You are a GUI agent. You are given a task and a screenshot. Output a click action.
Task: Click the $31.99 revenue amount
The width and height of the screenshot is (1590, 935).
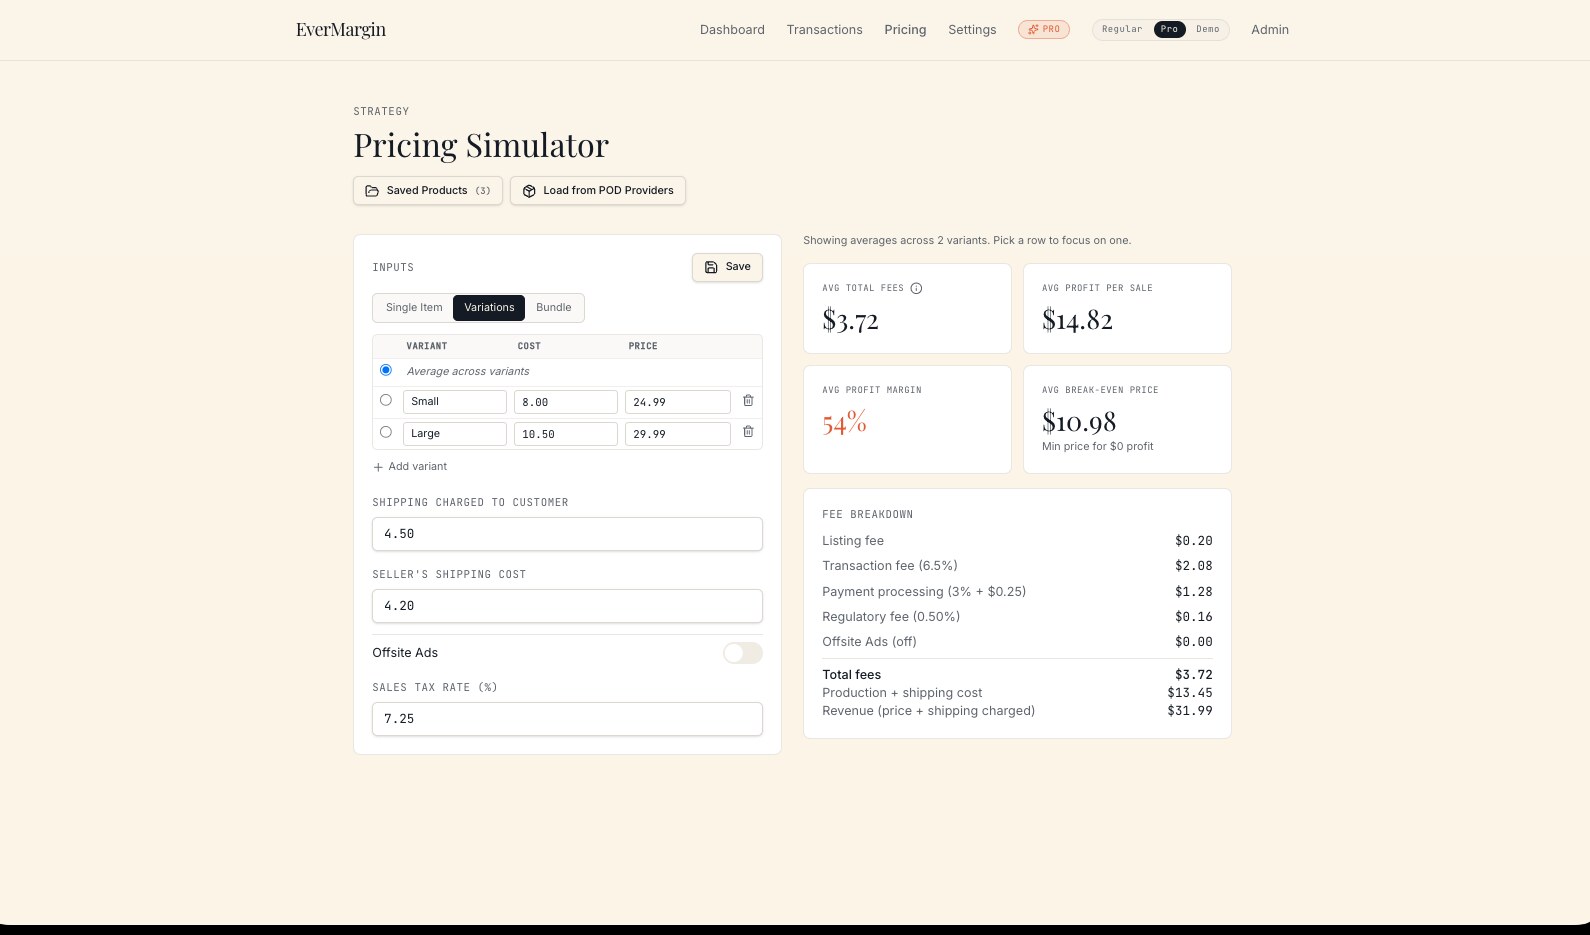point(1190,711)
